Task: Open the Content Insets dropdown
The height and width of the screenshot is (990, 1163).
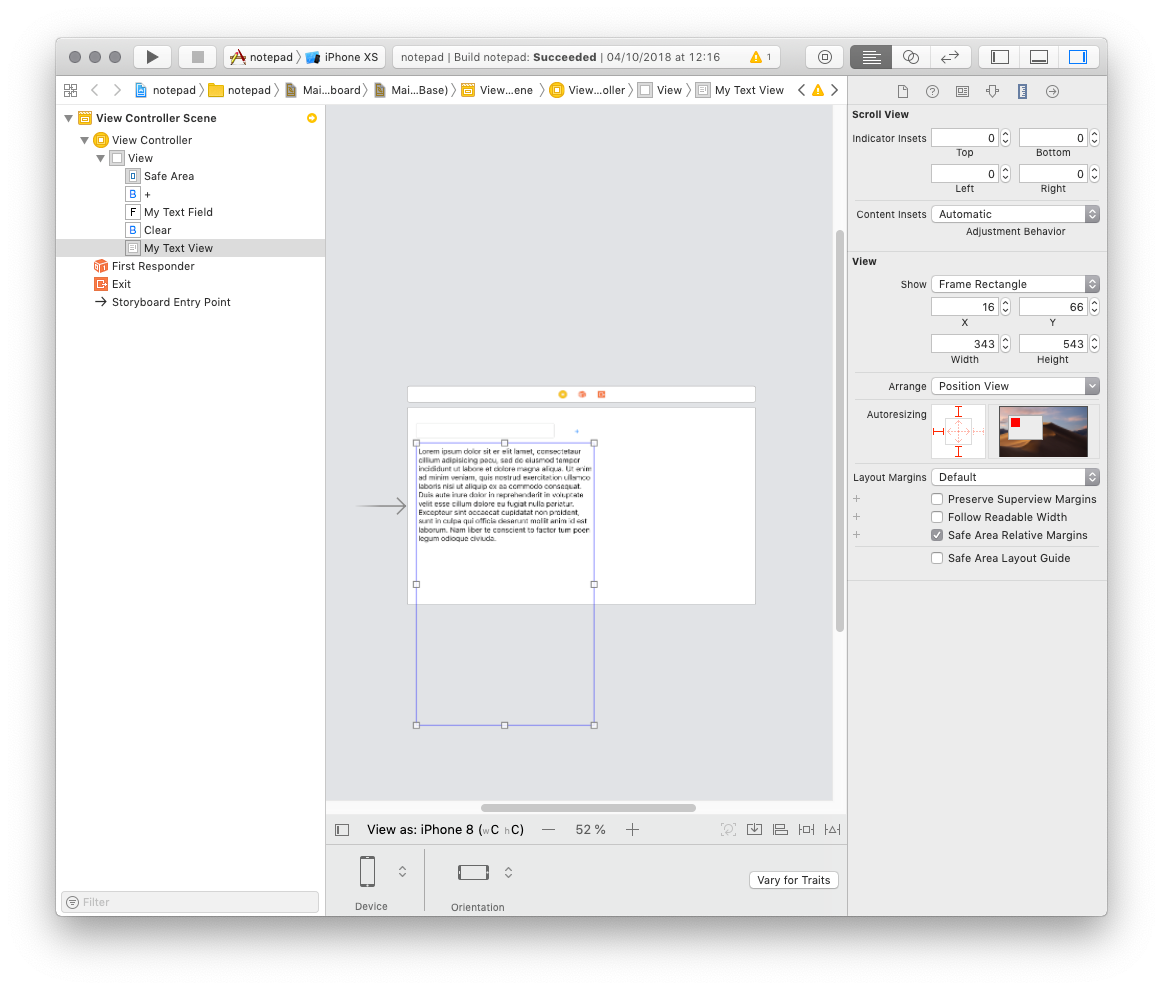Action: 1014,214
